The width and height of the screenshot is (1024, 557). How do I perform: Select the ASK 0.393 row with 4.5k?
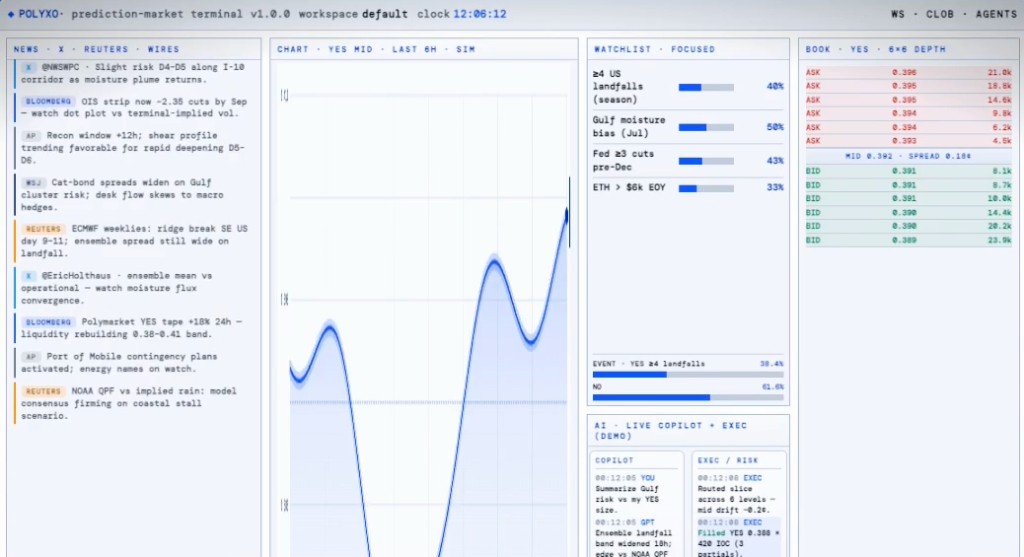pos(908,141)
